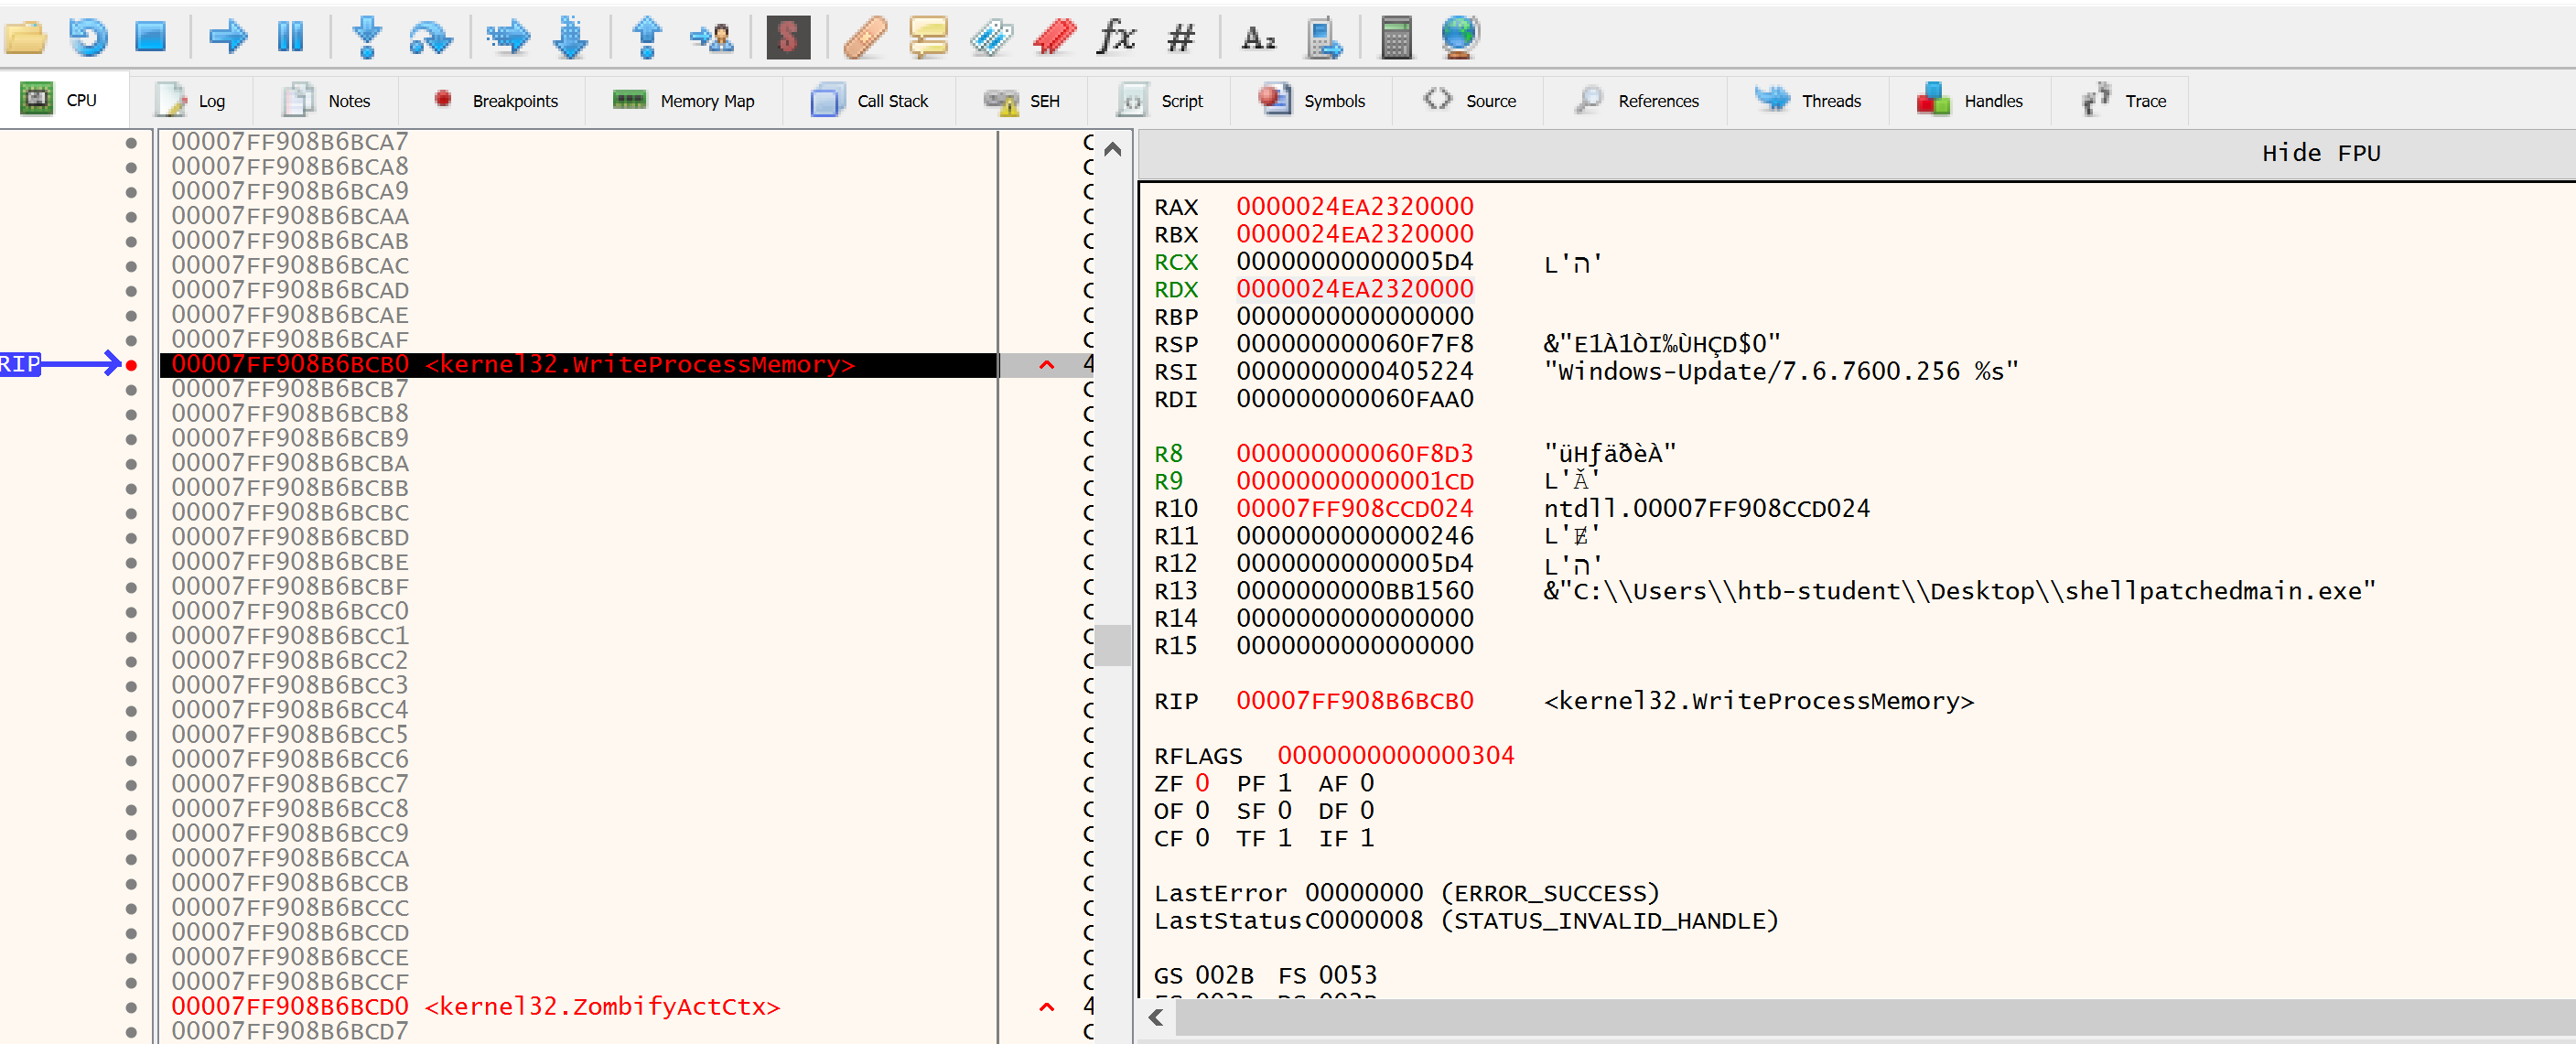View the Call Stack tab
The height and width of the screenshot is (1044, 2576).
[870, 101]
